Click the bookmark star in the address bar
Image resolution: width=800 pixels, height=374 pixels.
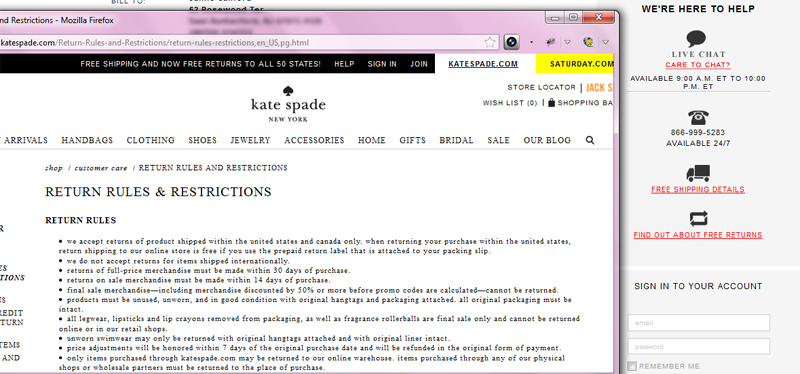coord(489,42)
